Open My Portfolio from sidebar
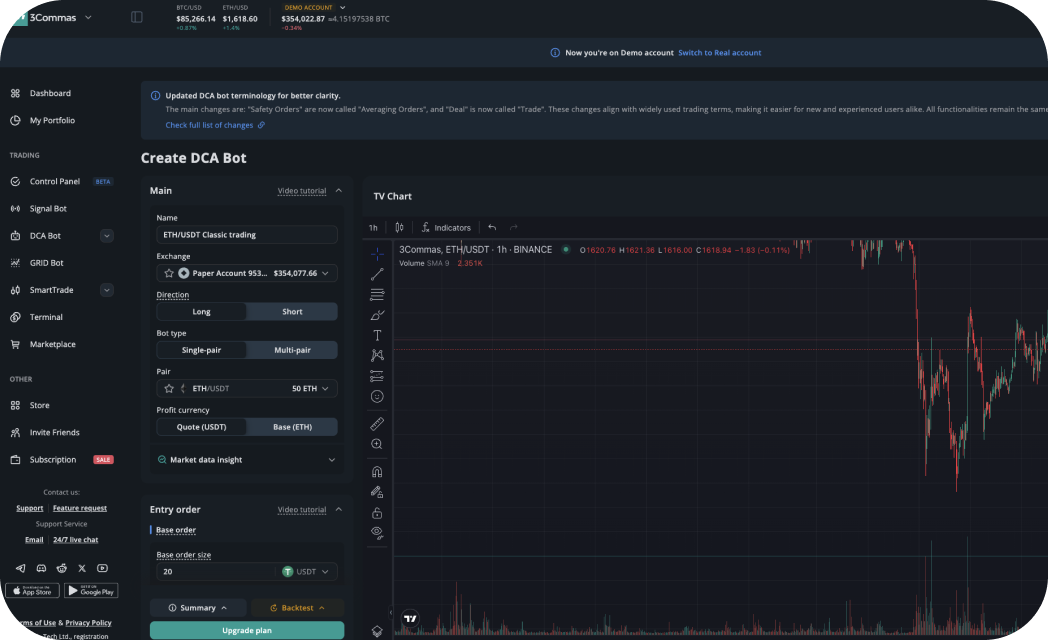This screenshot has height=640, width=1048. pos(52,120)
